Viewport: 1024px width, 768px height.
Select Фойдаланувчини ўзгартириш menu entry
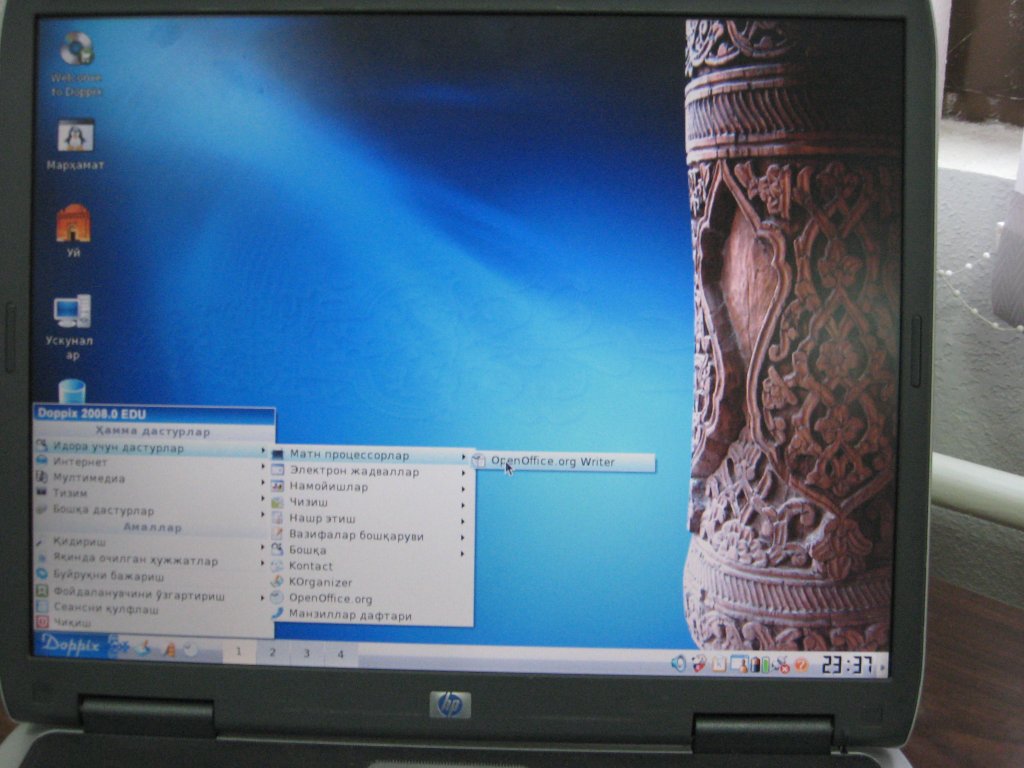(151, 594)
